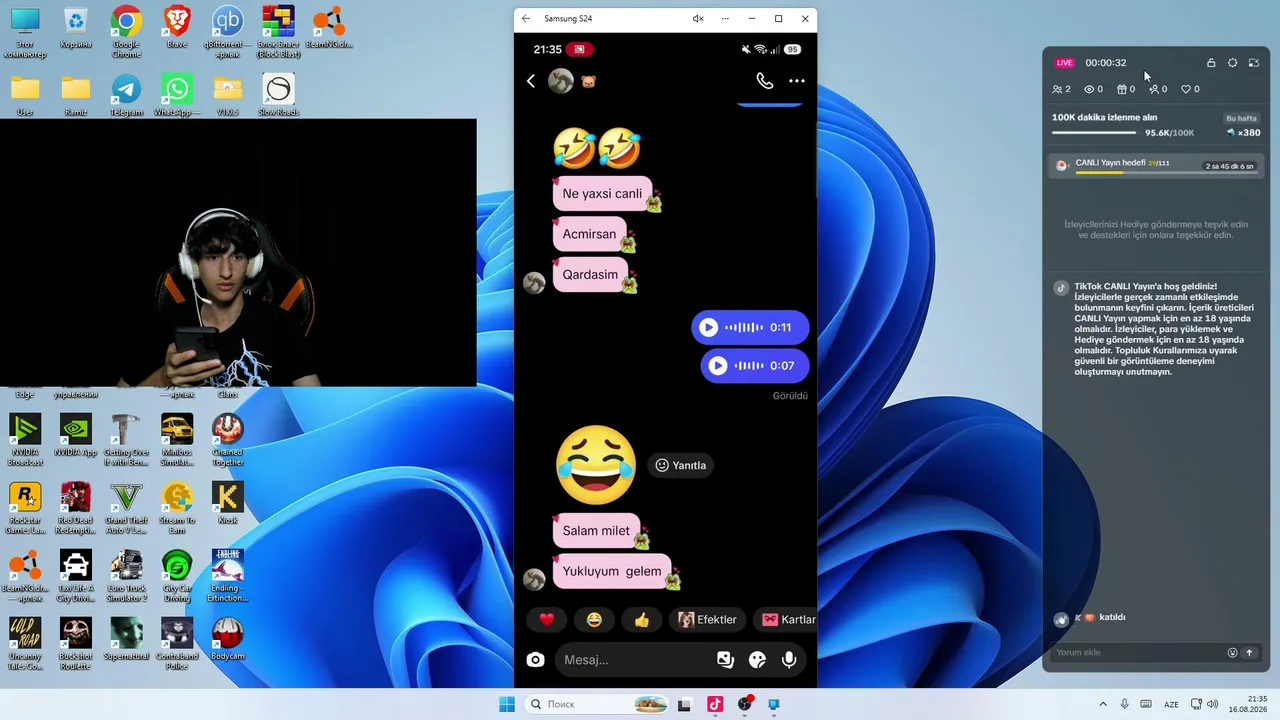Open WhatsApp desktop shortcut
This screenshot has width=1280, height=720.
[x=177, y=96]
